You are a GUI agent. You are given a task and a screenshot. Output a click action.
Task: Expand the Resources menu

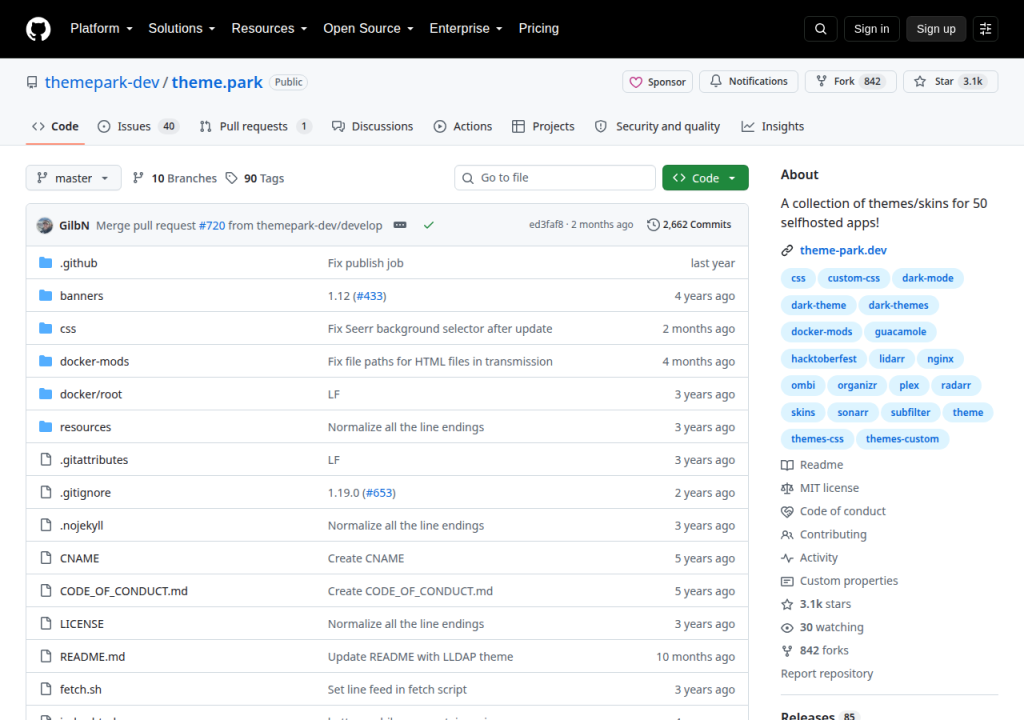[269, 28]
